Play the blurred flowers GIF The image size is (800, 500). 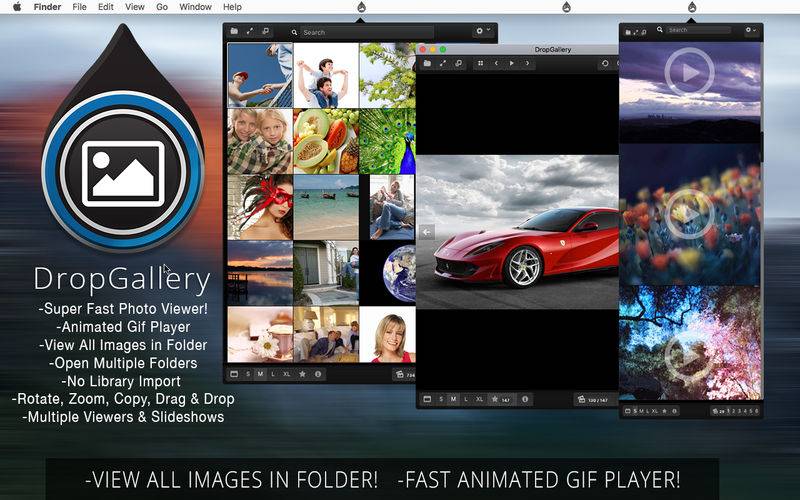click(690, 214)
